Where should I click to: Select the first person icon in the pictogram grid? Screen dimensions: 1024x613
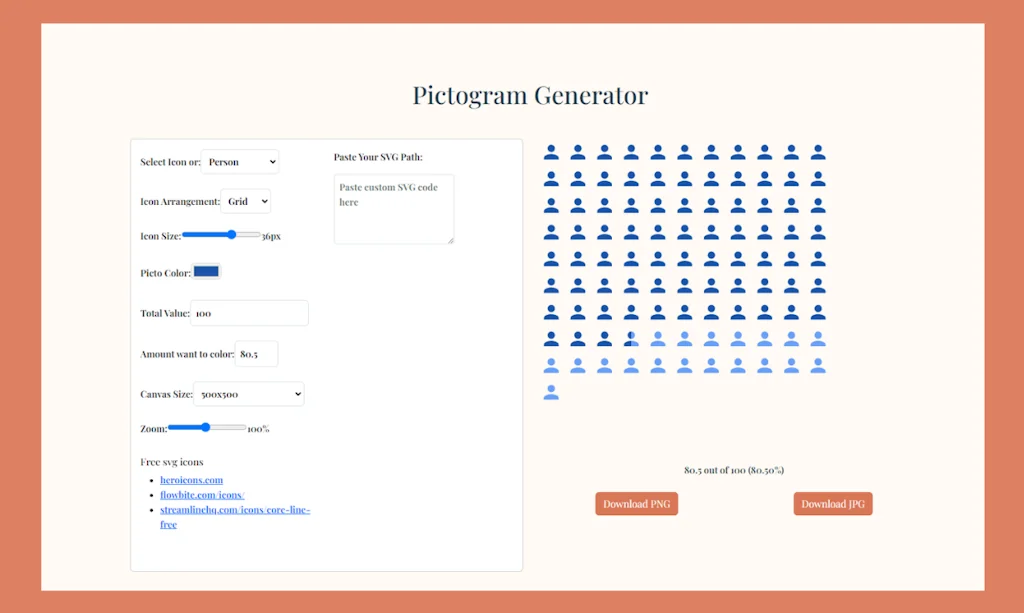(x=551, y=151)
